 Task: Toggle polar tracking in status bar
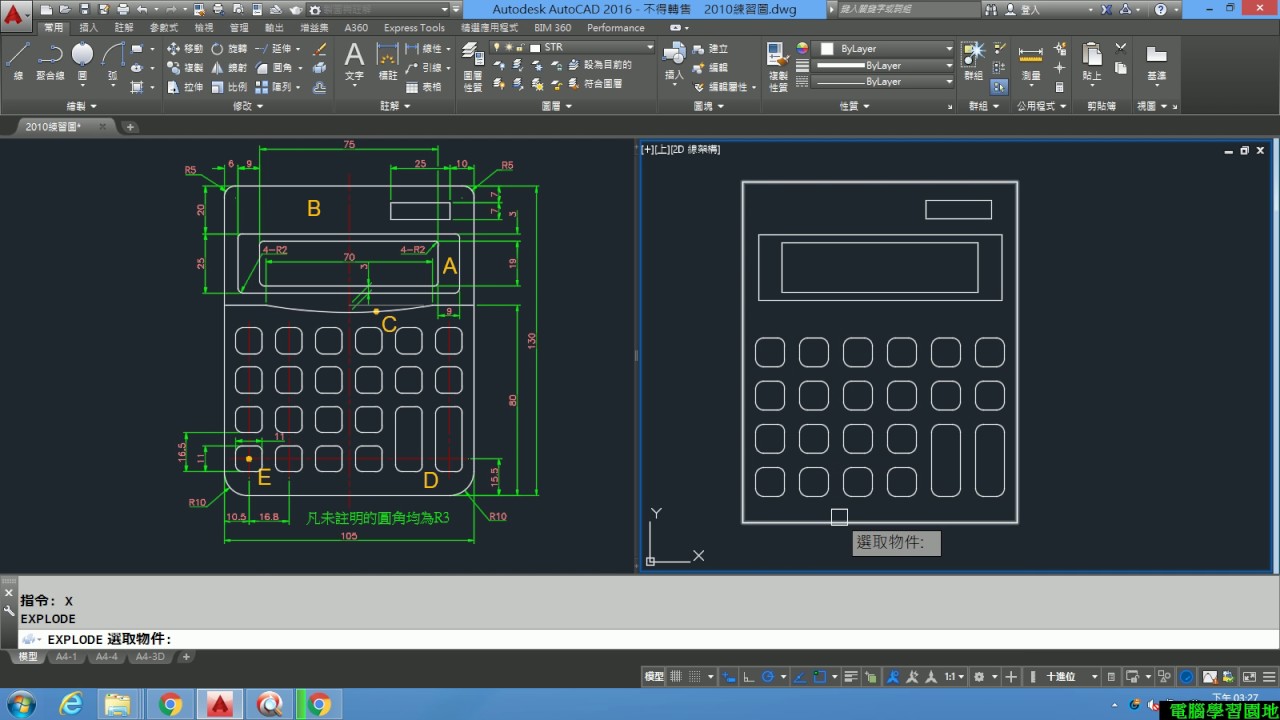768,677
